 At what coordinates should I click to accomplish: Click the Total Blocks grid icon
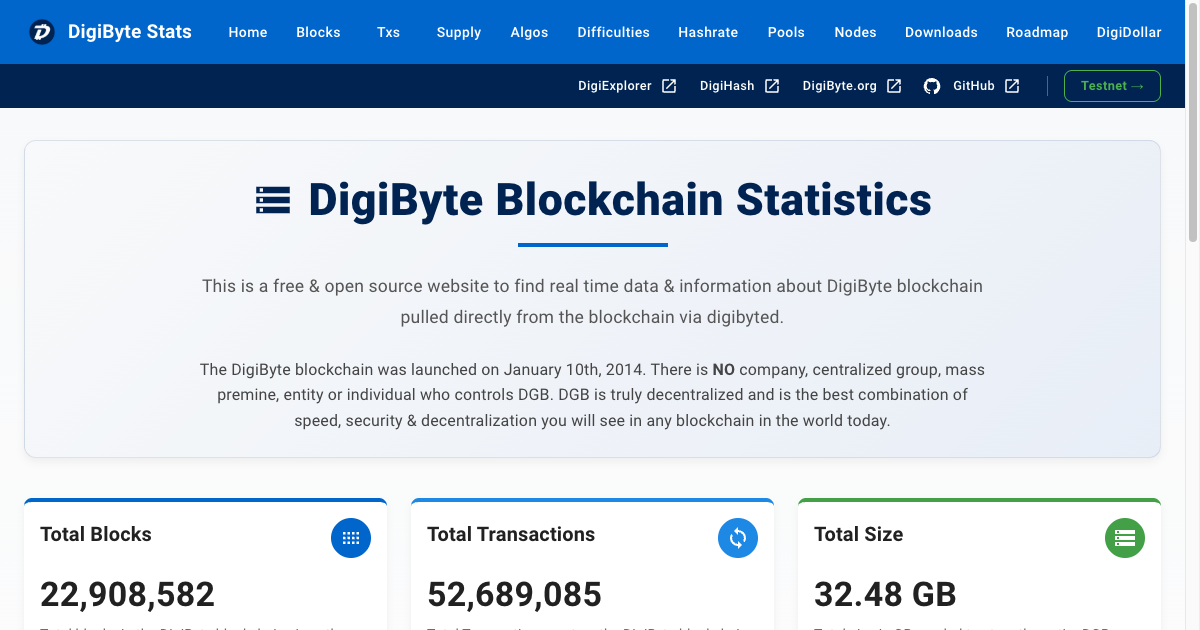351,538
